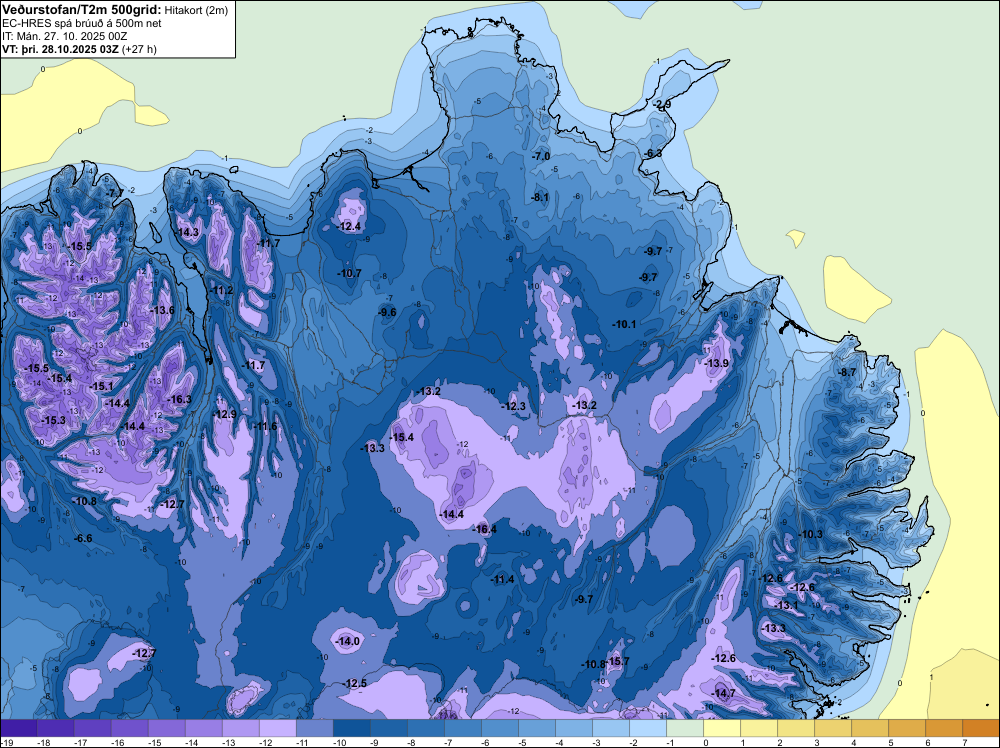Click the -7.7 temperature value
This screenshot has width=1000, height=748.
pos(115,193)
